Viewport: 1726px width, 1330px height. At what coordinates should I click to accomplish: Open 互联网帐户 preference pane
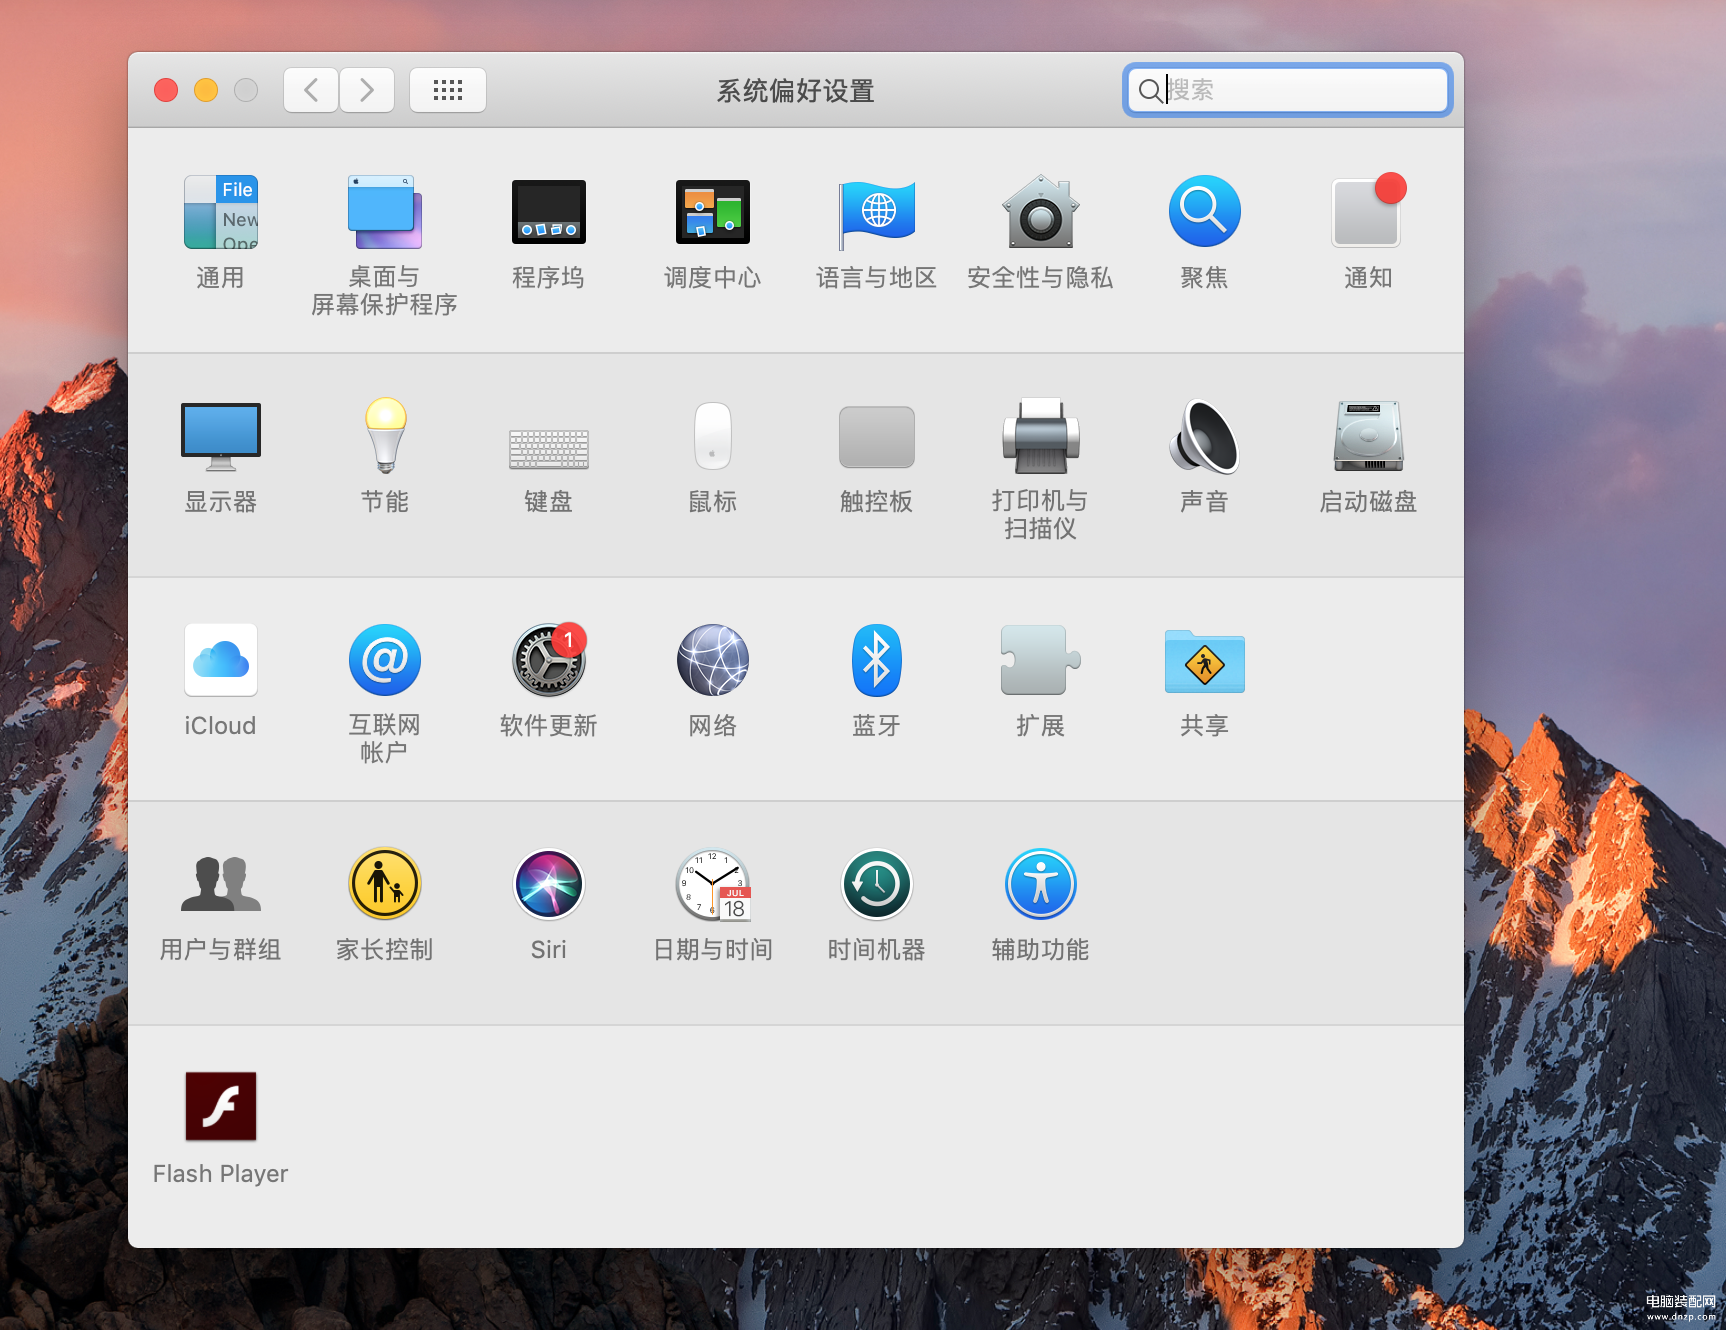point(385,660)
